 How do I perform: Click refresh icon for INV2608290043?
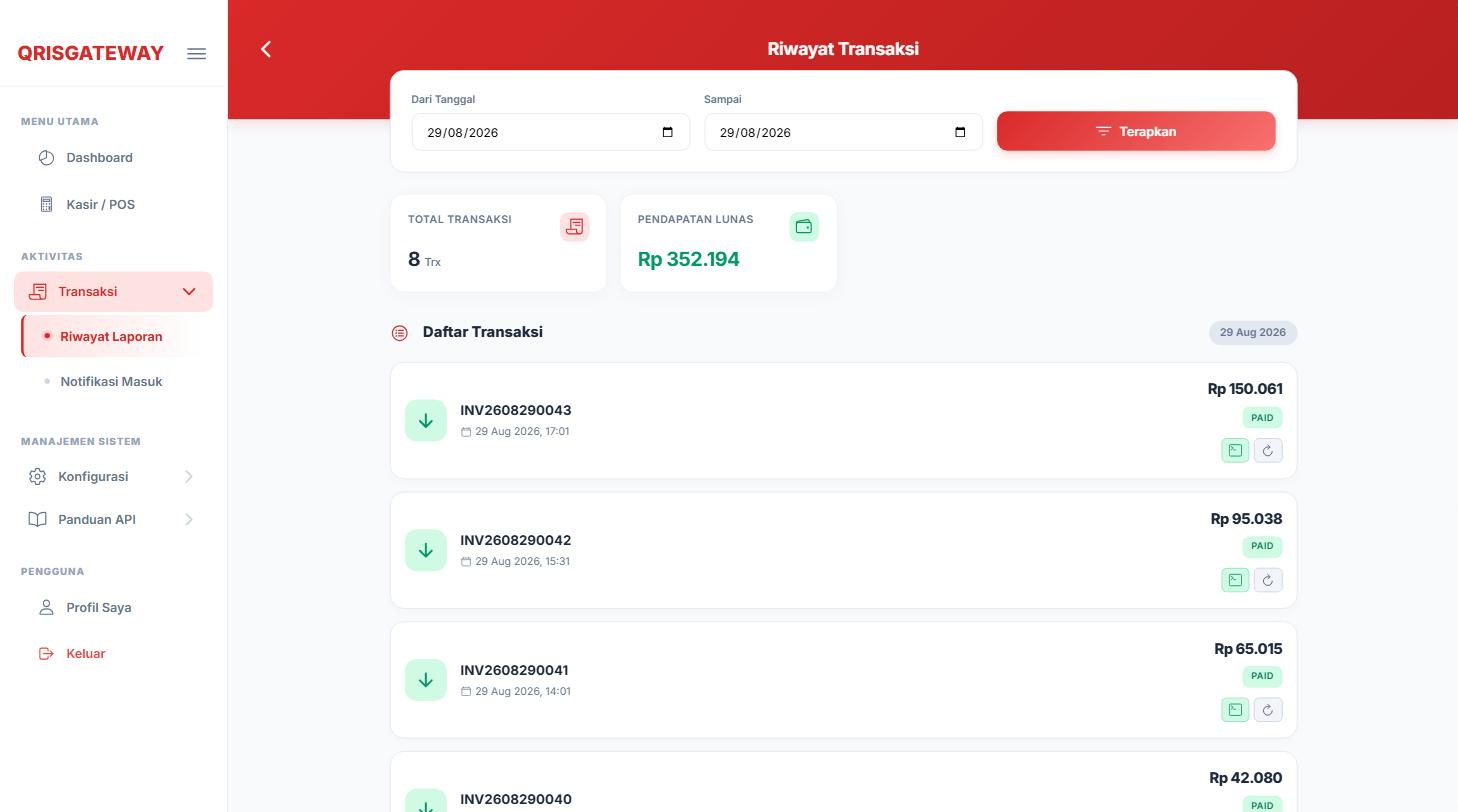1268,451
